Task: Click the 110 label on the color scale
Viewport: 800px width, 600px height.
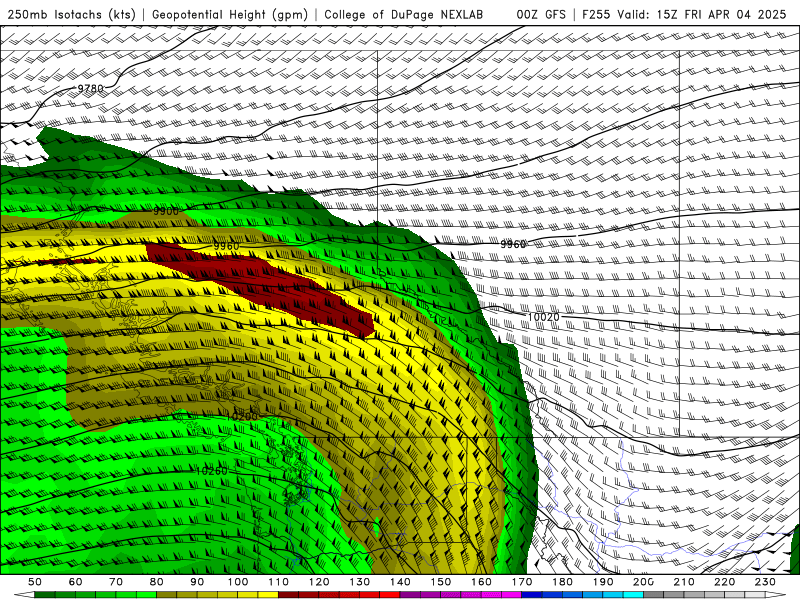Action: tap(278, 582)
